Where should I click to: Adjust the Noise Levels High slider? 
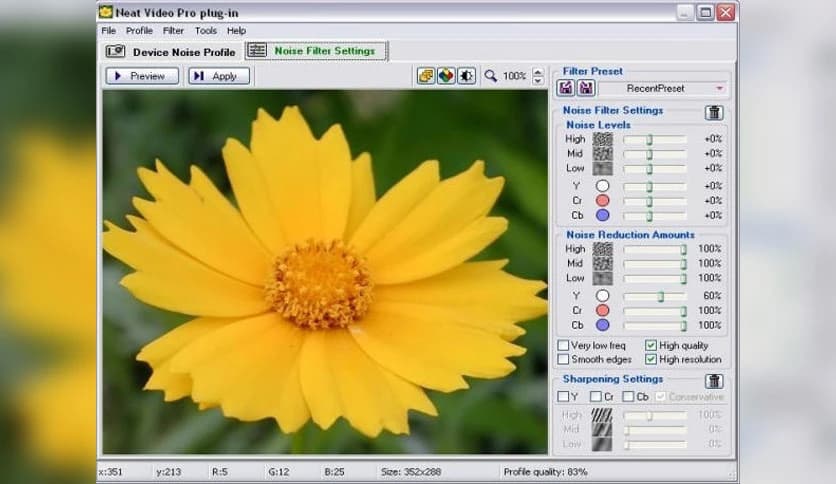pos(655,139)
